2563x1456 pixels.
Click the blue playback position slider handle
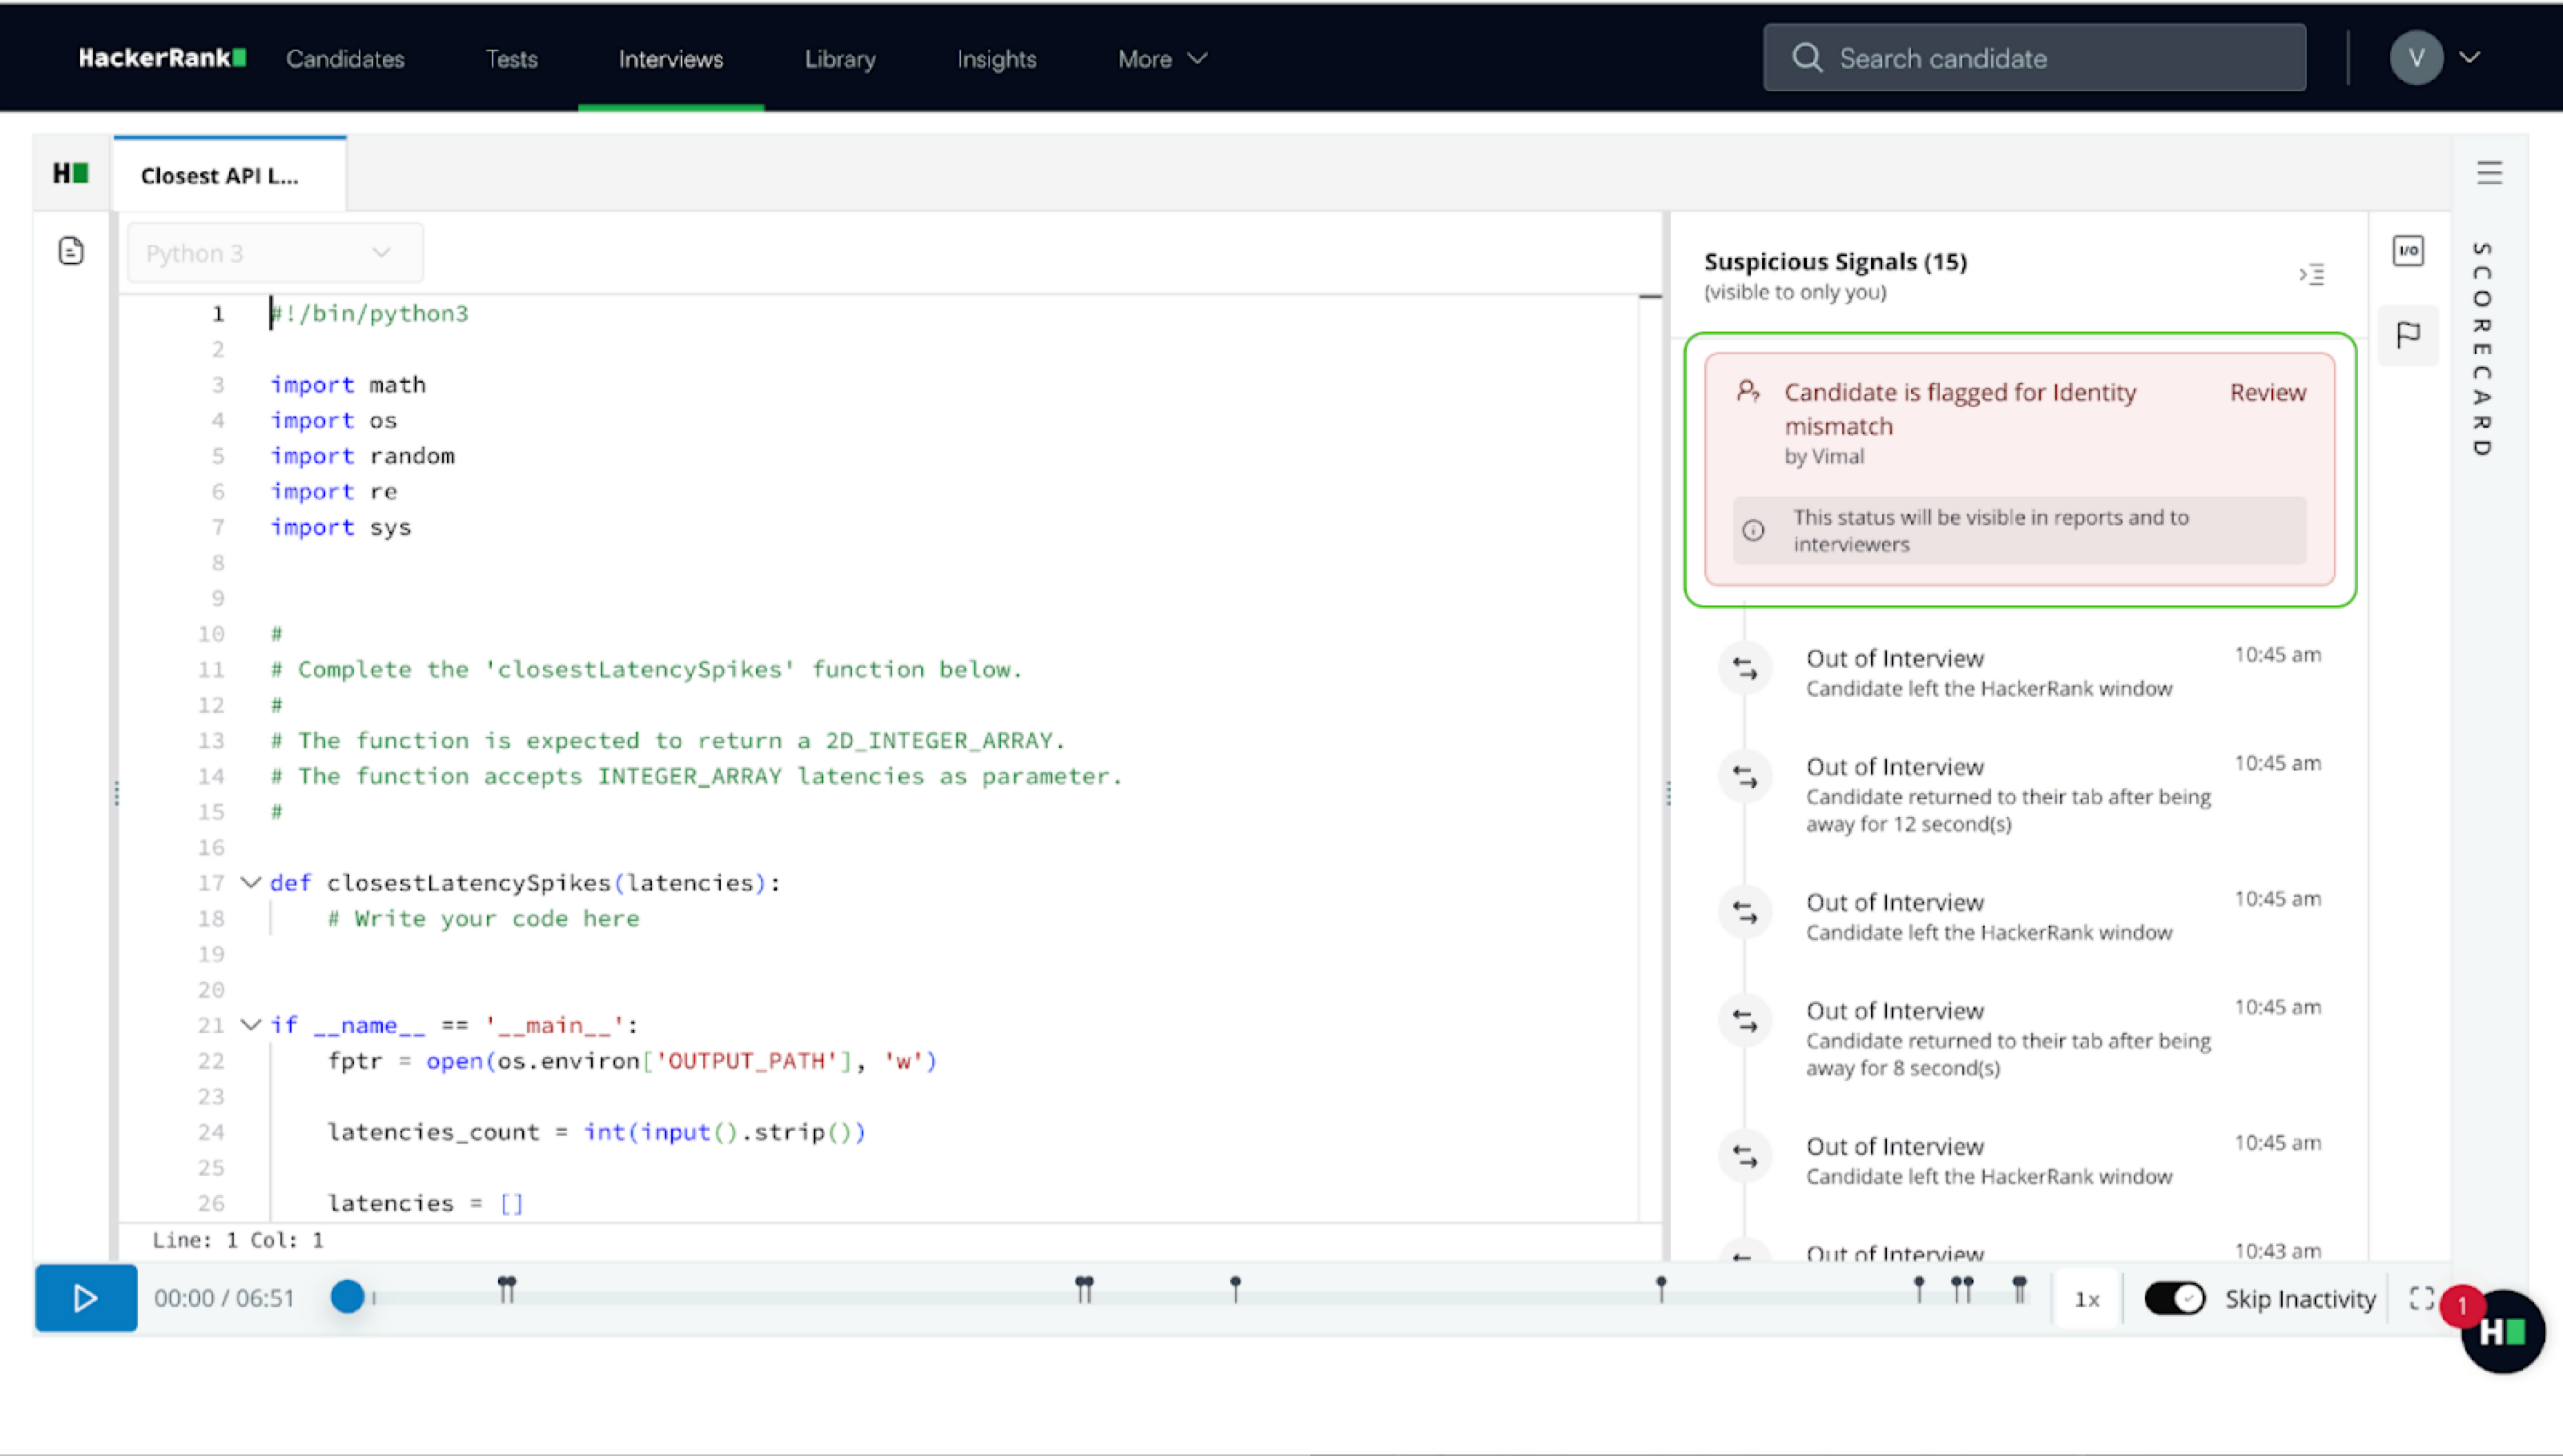click(347, 1296)
